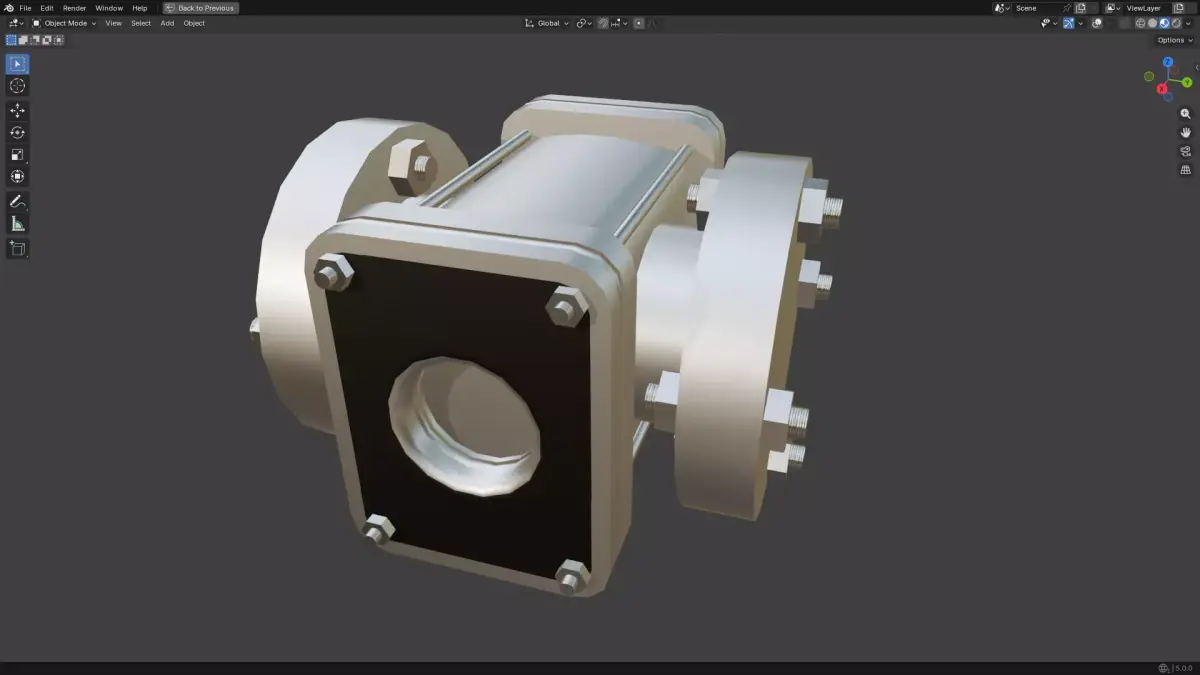This screenshot has height=675, width=1200.
Task: Switch to wireframe viewport shading
Action: [1141, 23]
